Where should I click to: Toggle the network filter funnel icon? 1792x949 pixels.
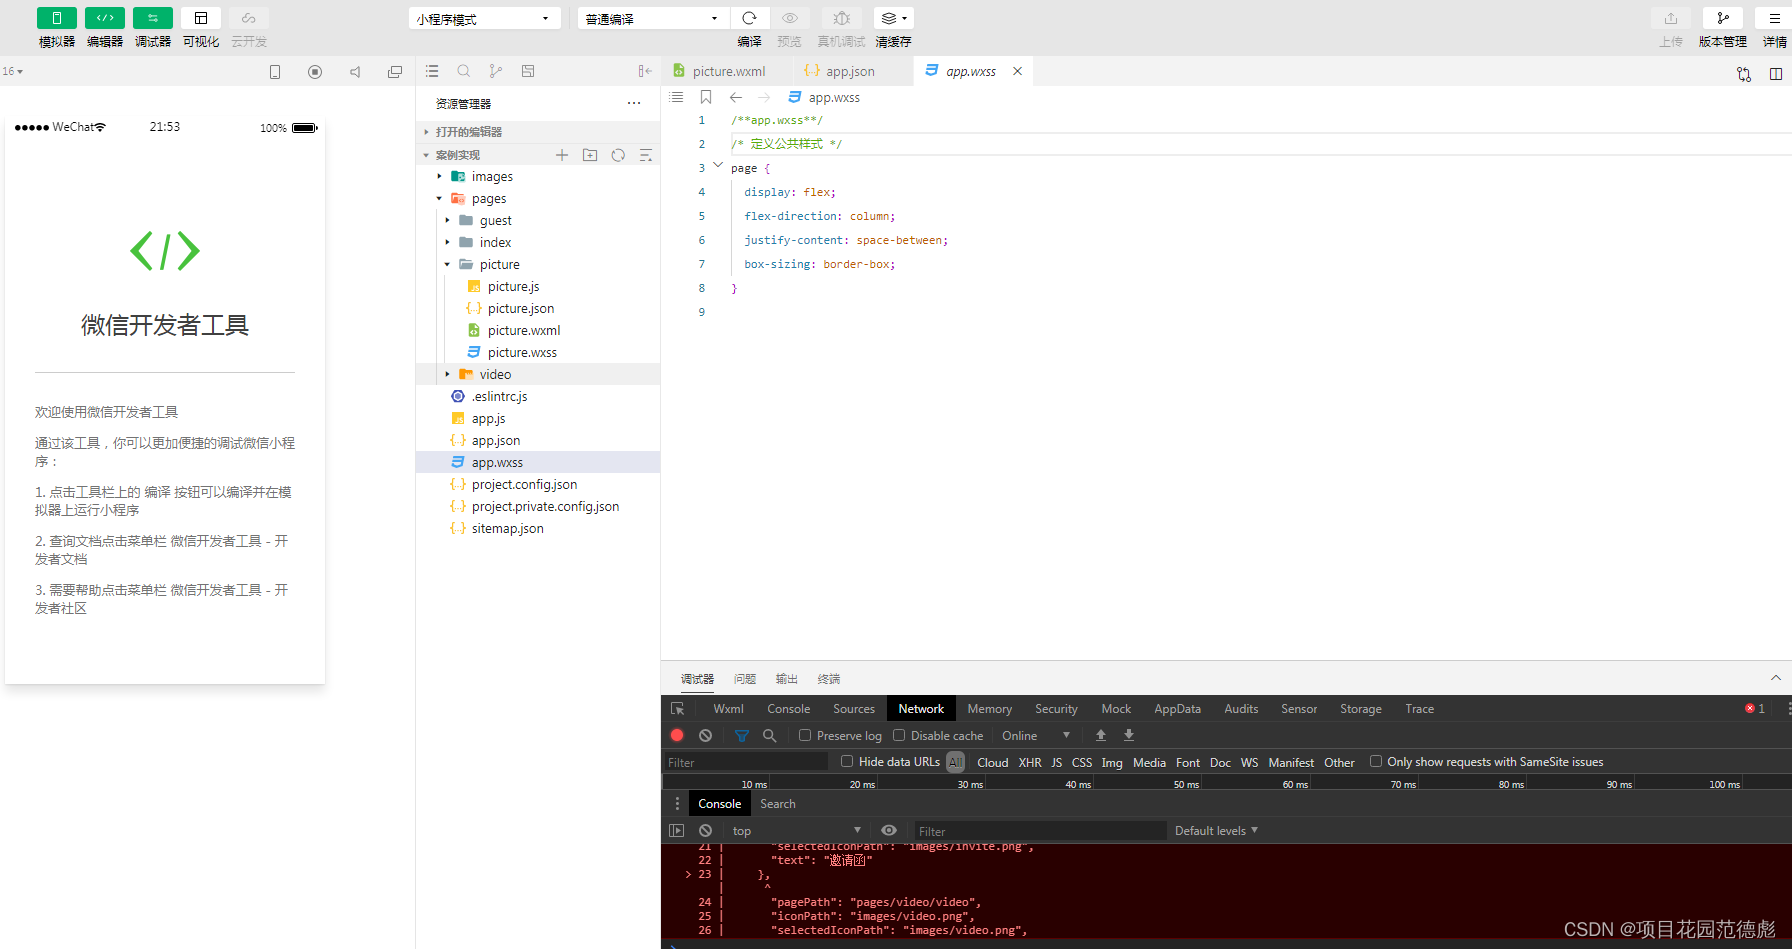click(741, 735)
